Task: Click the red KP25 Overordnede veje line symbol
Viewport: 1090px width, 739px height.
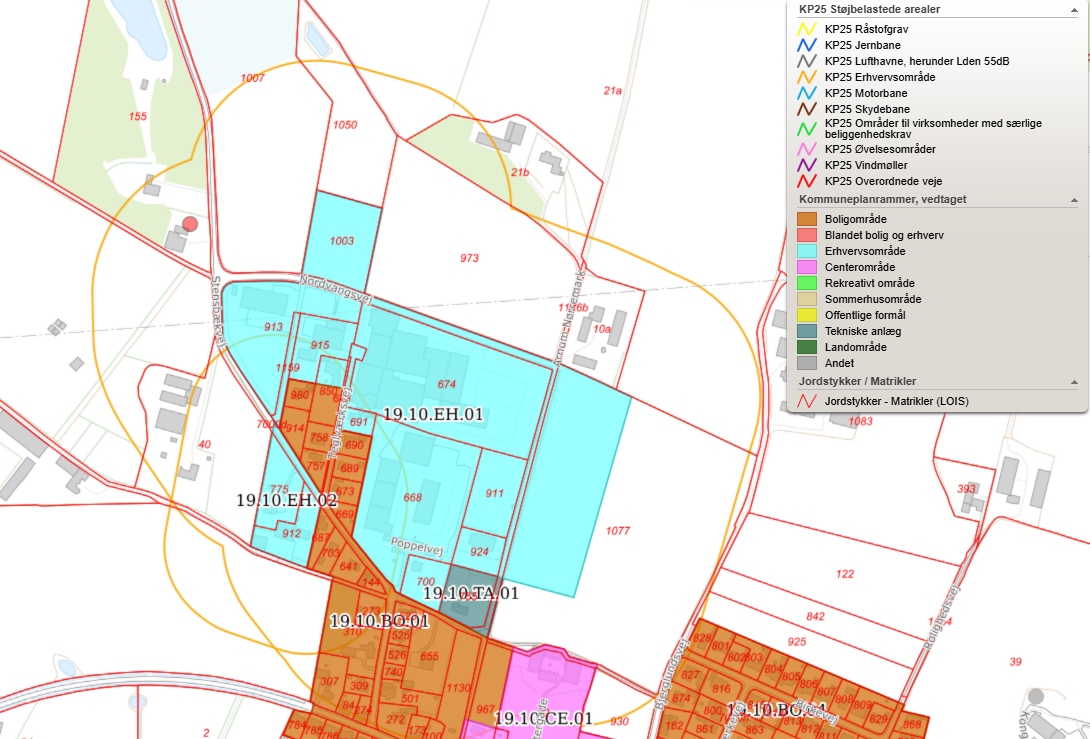Action: click(807, 181)
